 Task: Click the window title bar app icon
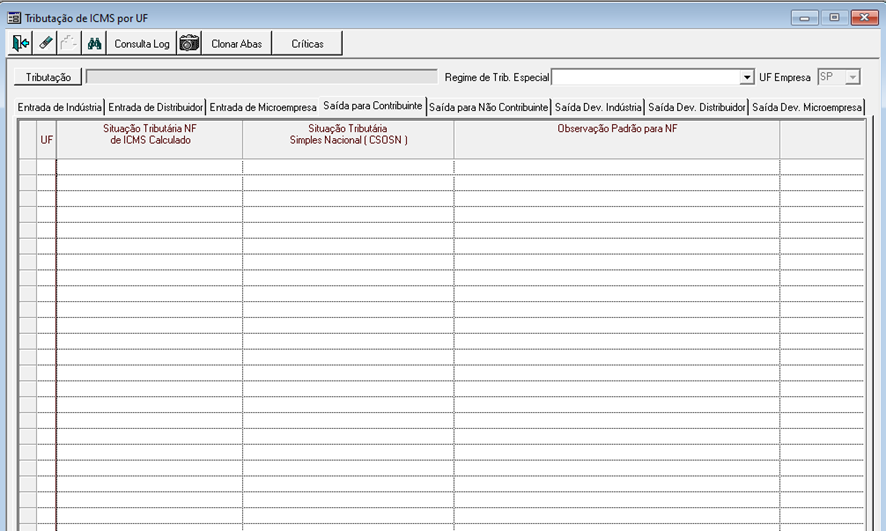tap(14, 18)
